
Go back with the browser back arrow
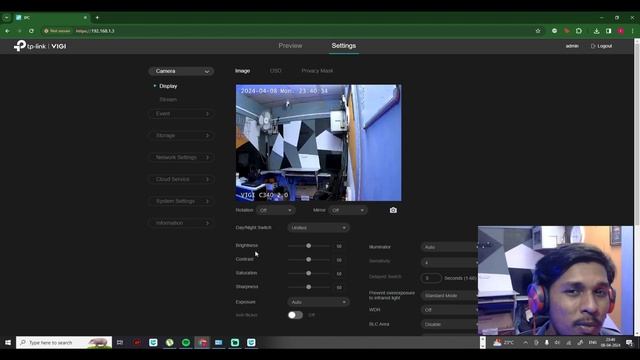(x=7, y=31)
